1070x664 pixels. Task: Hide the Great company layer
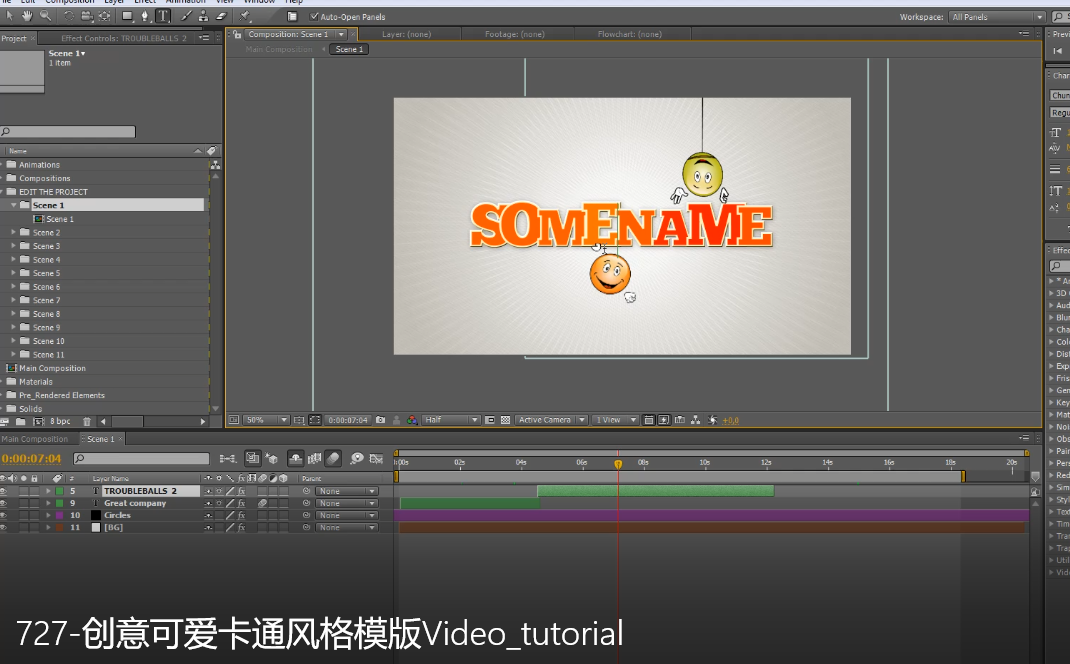3,503
